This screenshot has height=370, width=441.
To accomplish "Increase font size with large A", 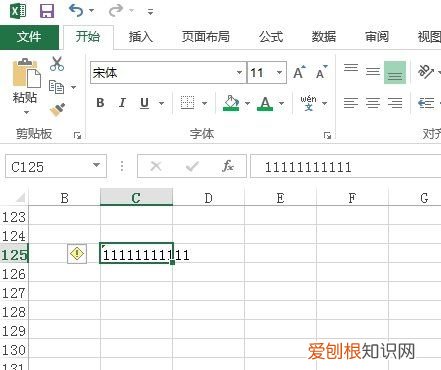I will [299, 72].
